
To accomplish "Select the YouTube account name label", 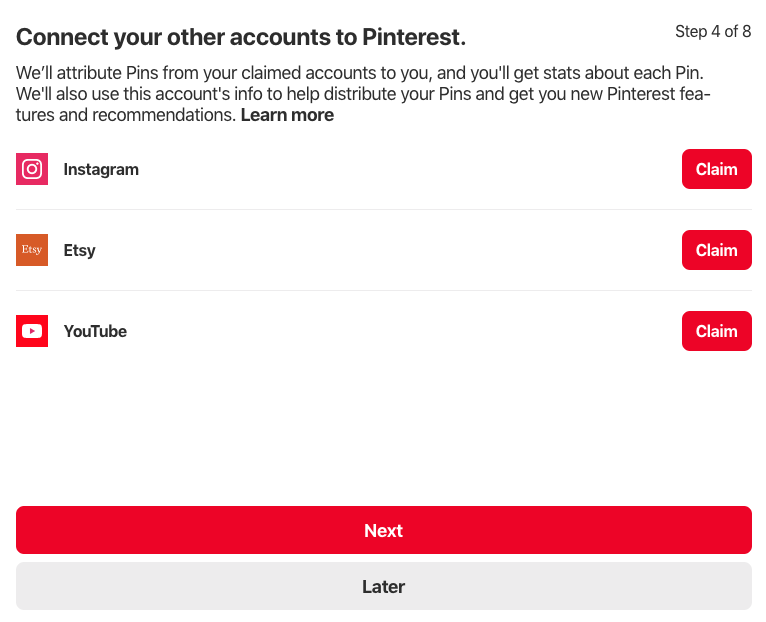I will (95, 331).
